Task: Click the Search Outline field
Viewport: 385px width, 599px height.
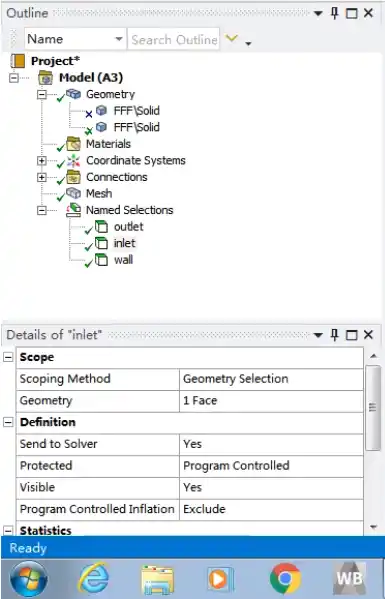Action: (174, 39)
